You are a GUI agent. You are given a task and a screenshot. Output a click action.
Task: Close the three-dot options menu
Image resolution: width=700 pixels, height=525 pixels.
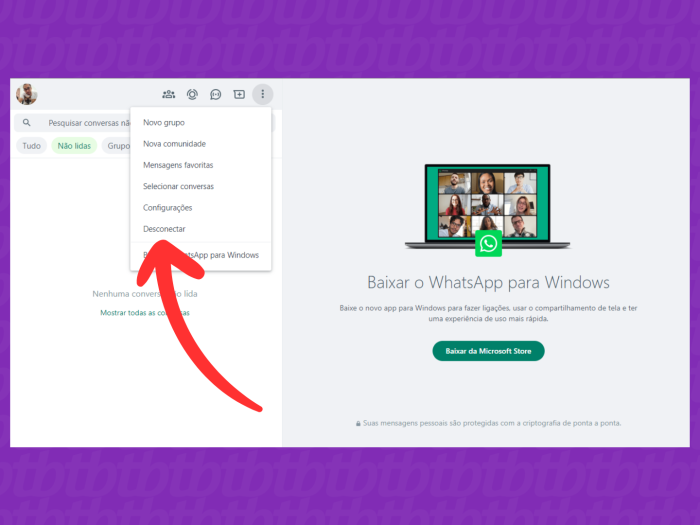pos(262,94)
